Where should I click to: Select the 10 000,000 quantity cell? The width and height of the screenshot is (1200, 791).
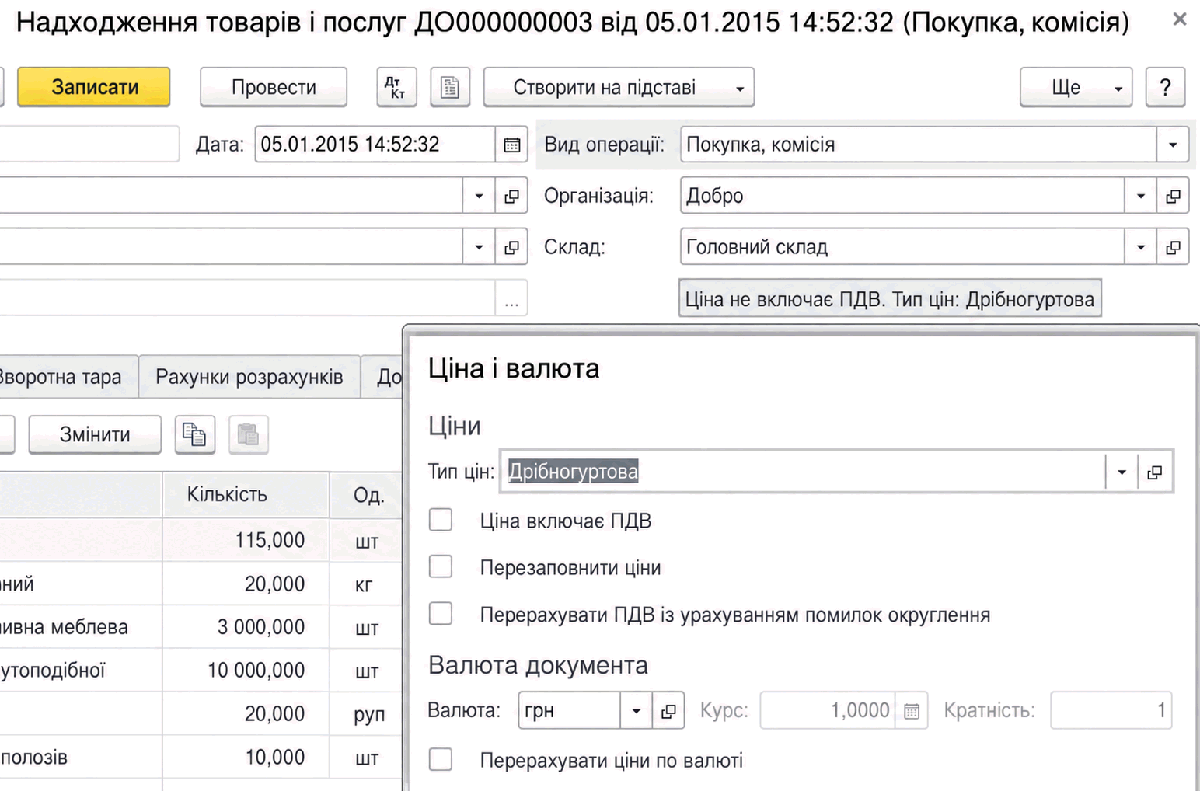pyautogui.click(x=245, y=671)
